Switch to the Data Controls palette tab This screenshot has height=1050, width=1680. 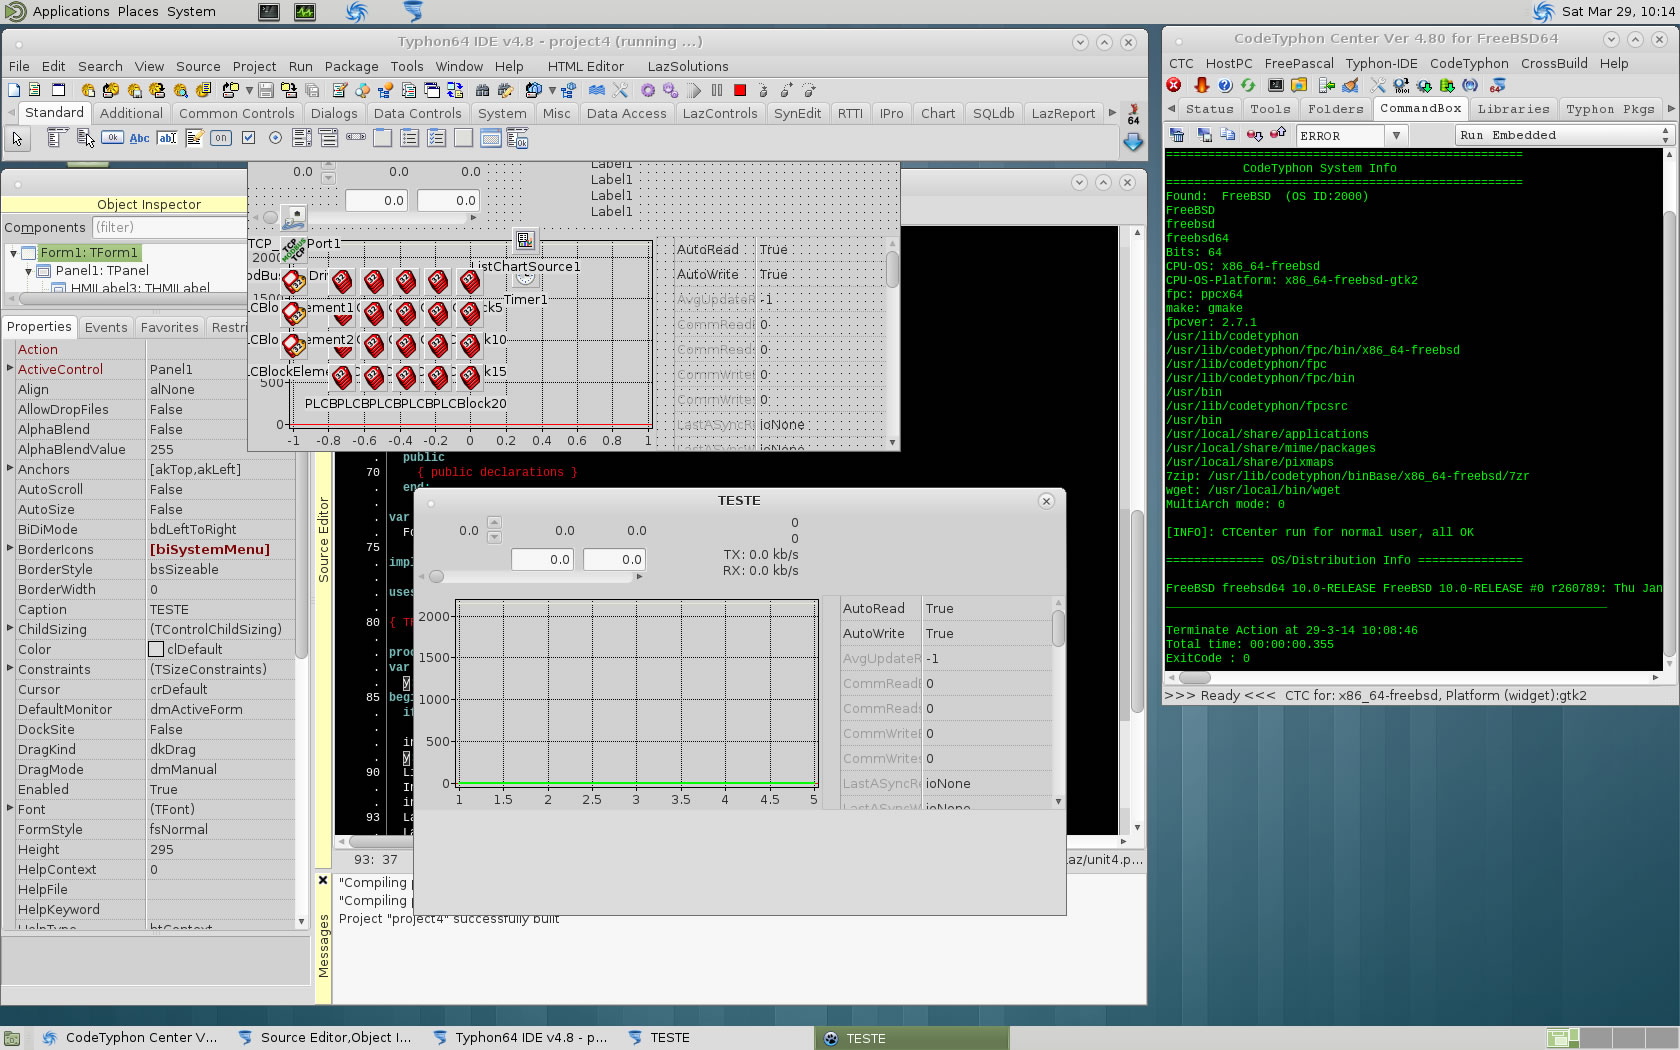pos(417,113)
